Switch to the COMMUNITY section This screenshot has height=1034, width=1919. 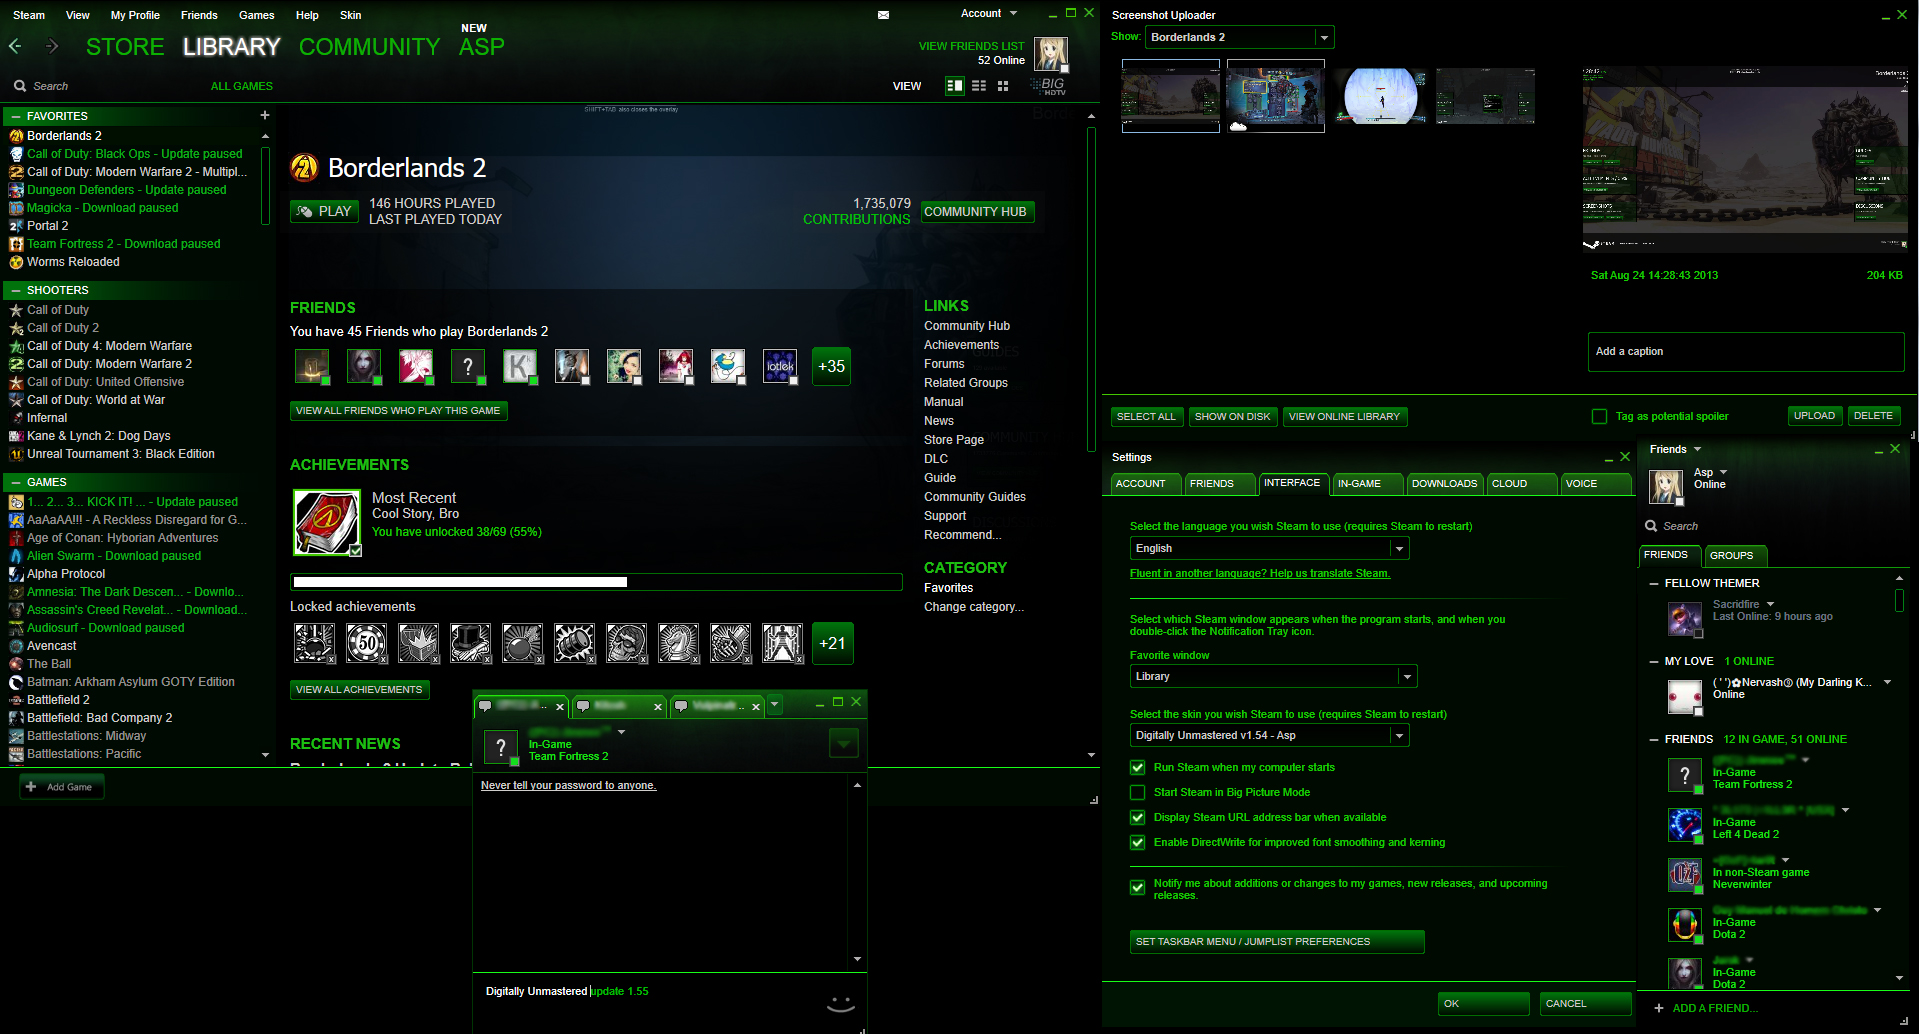tap(369, 47)
